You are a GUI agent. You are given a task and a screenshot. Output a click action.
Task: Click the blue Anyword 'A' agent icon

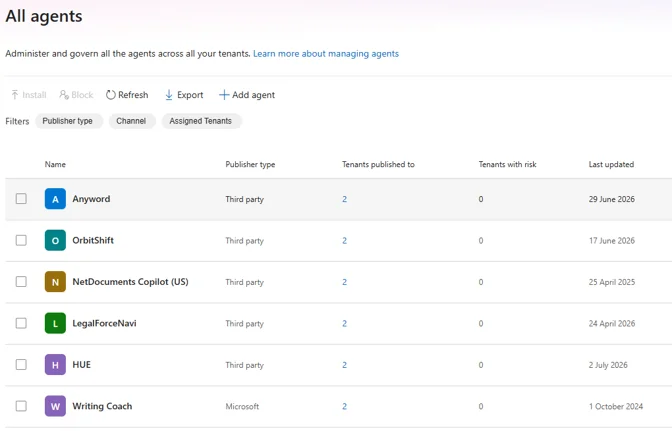tap(55, 199)
